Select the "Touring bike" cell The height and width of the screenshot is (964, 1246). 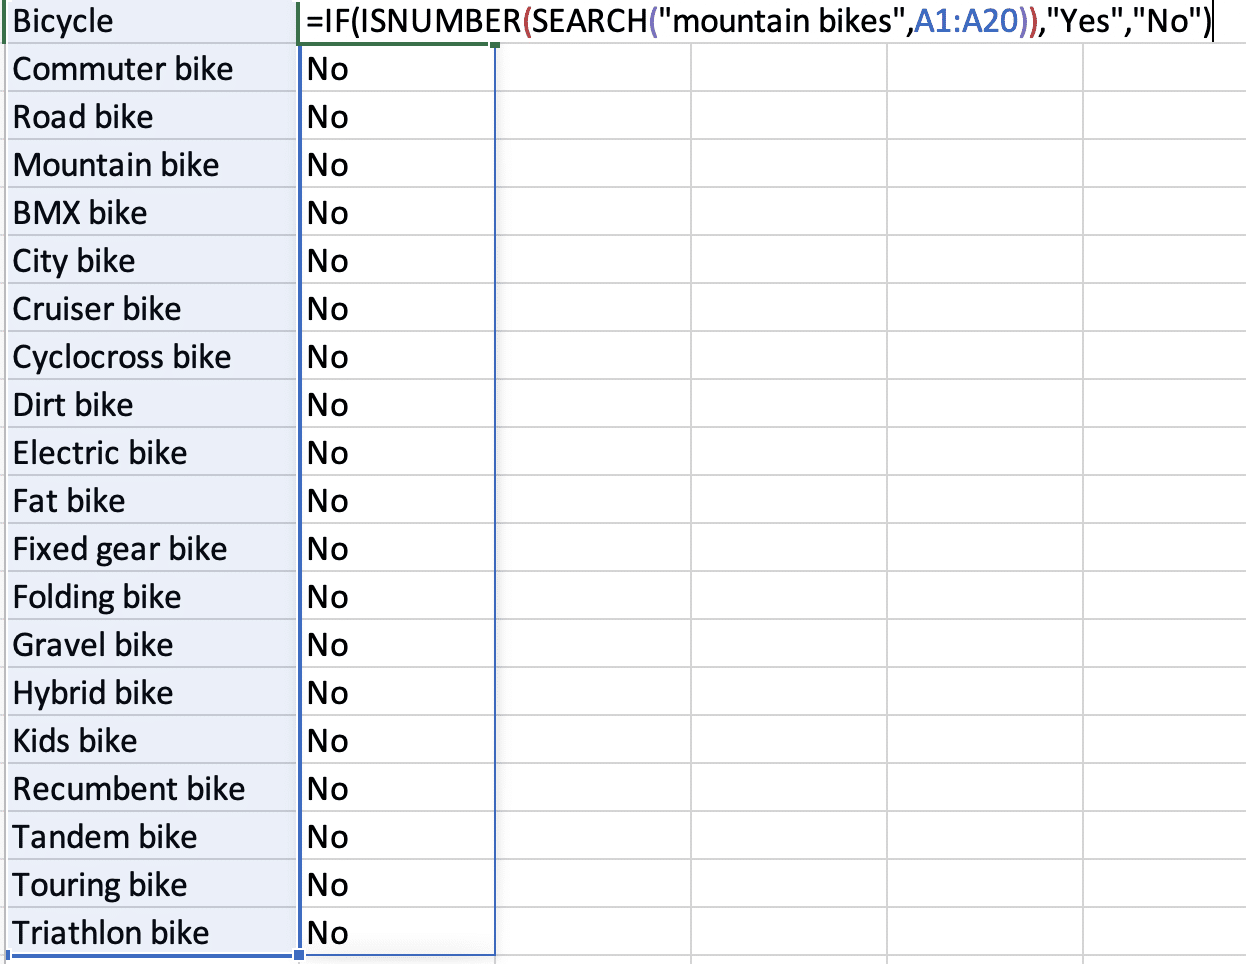coord(150,885)
